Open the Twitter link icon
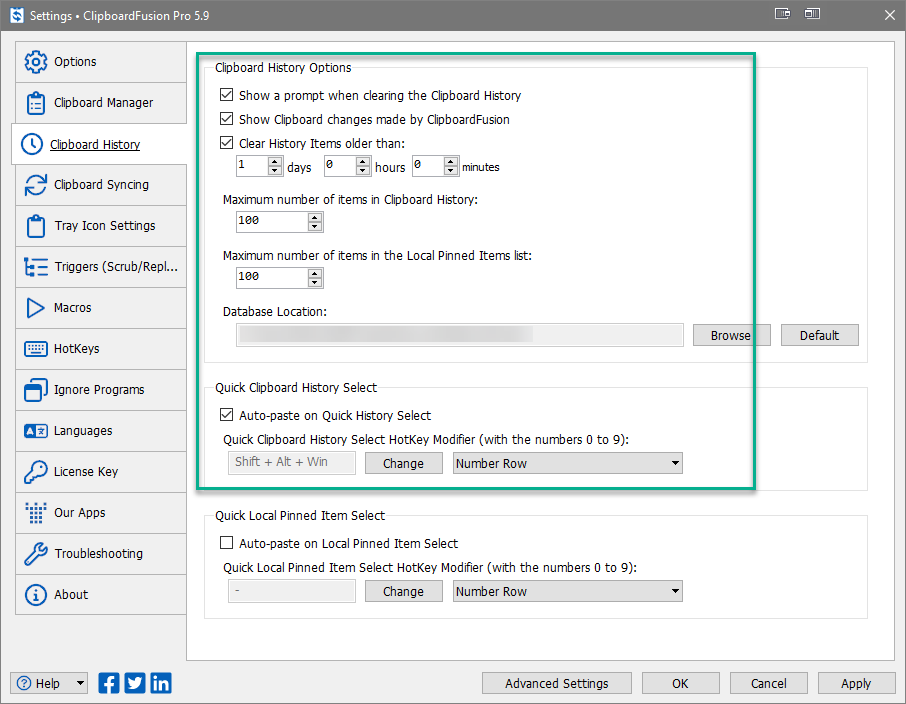This screenshot has width=906, height=704. click(x=135, y=683)
